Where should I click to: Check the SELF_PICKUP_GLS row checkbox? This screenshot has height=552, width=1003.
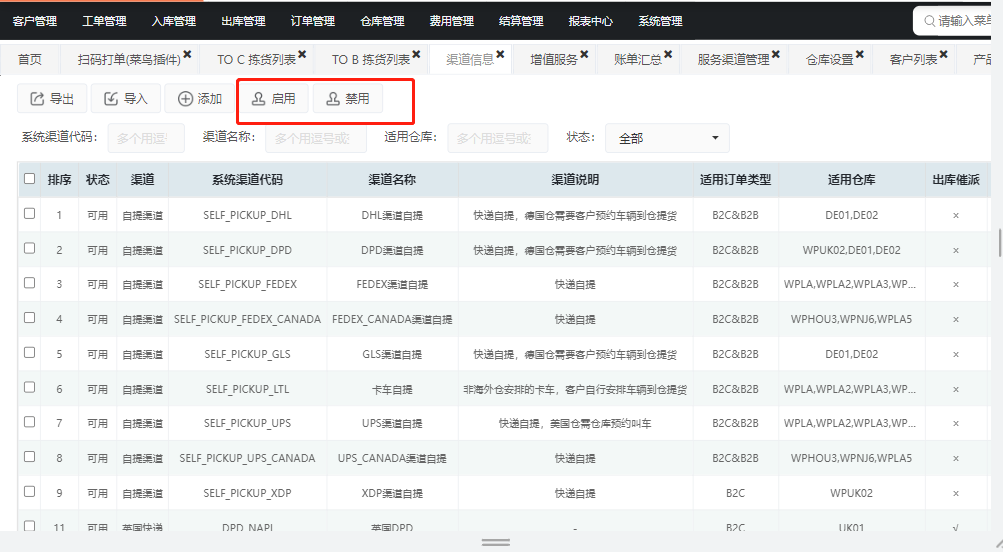(29, 352)
